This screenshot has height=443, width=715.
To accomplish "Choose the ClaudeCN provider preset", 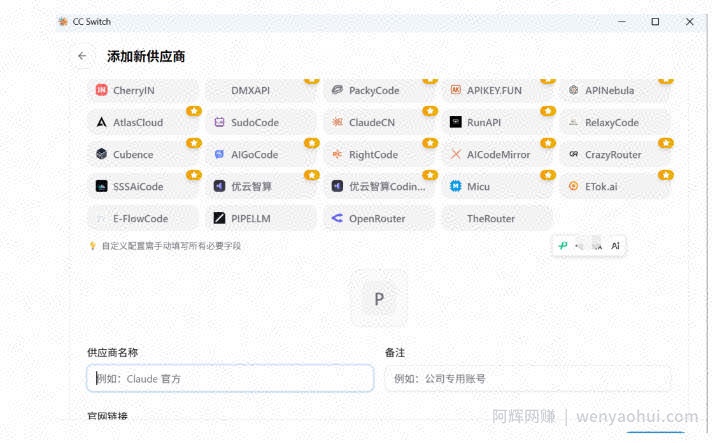I will pos(379,122).
